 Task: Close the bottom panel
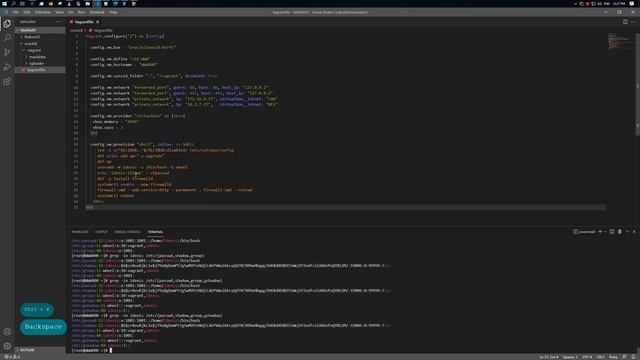(634, 232)
